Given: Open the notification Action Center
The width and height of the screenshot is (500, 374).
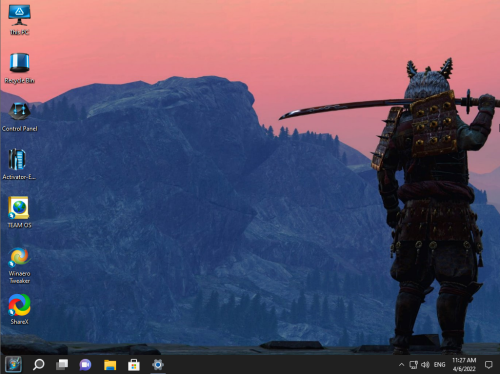Looking at the screenshot, I should point(488,365).
